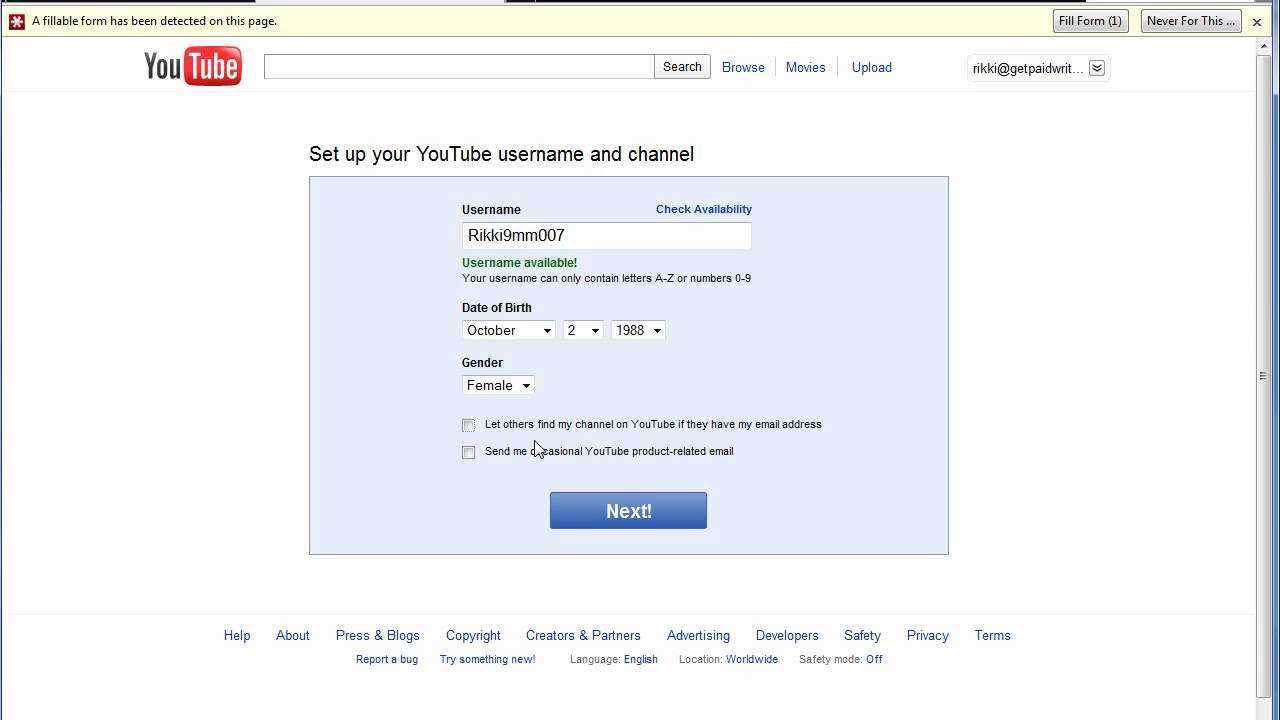The height and width of the screenshot is (720, 1280).
Task: Open the Press & Blogs footer link
Action: [378, 635]
